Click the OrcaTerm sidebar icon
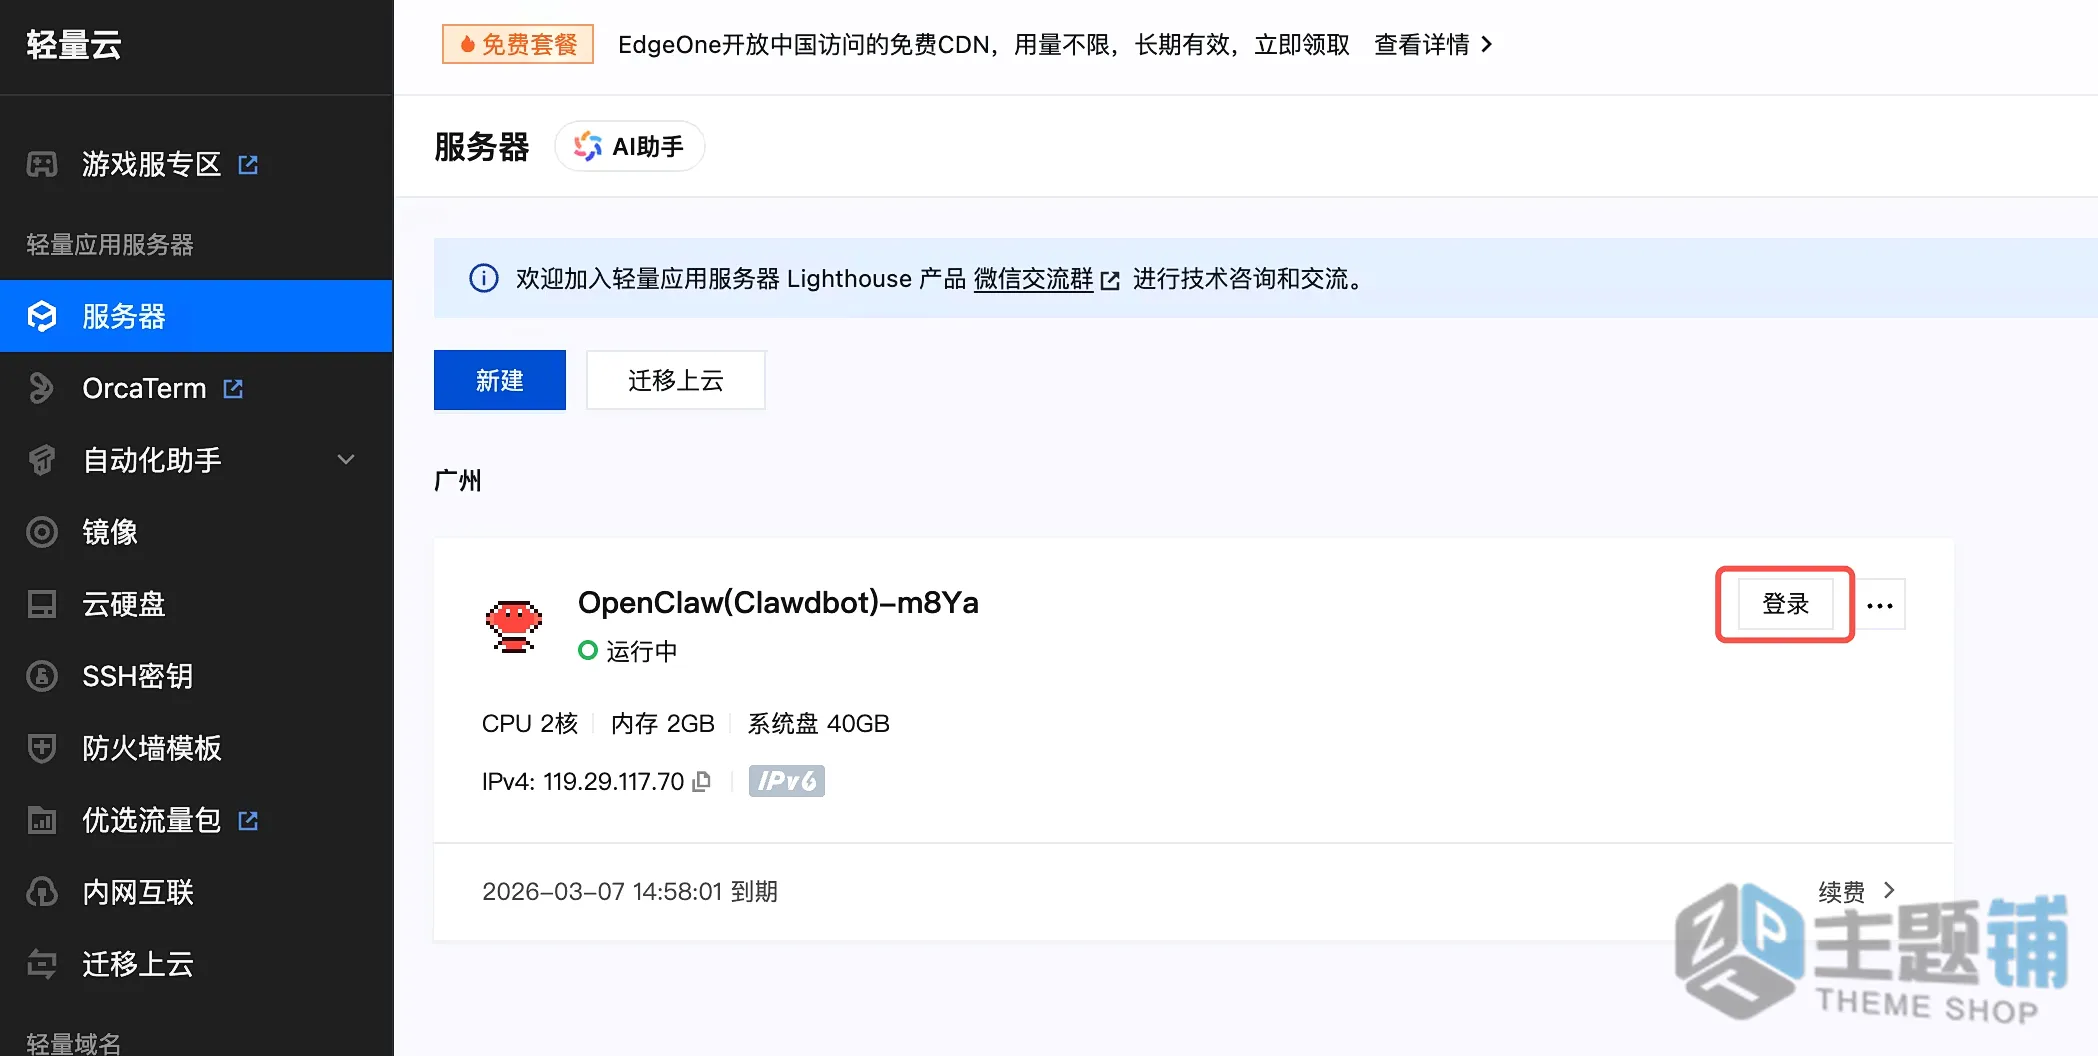Image resolution: width=2098 pixels, height=1056 pixels. [x=42, y=388]
